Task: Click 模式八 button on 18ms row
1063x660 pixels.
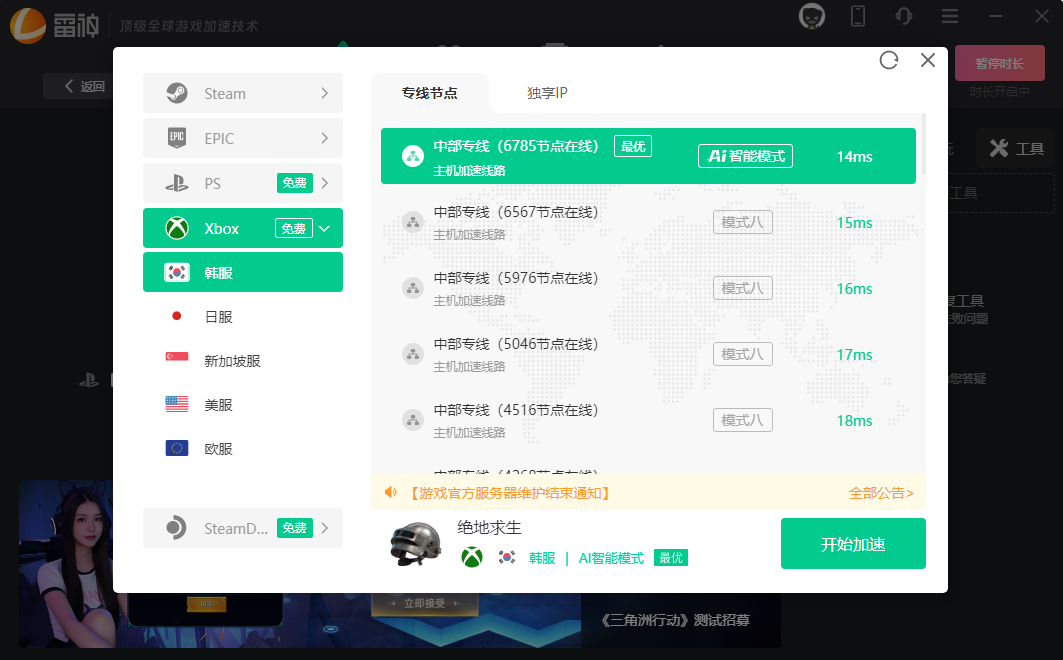Action: tap(742, 420)
